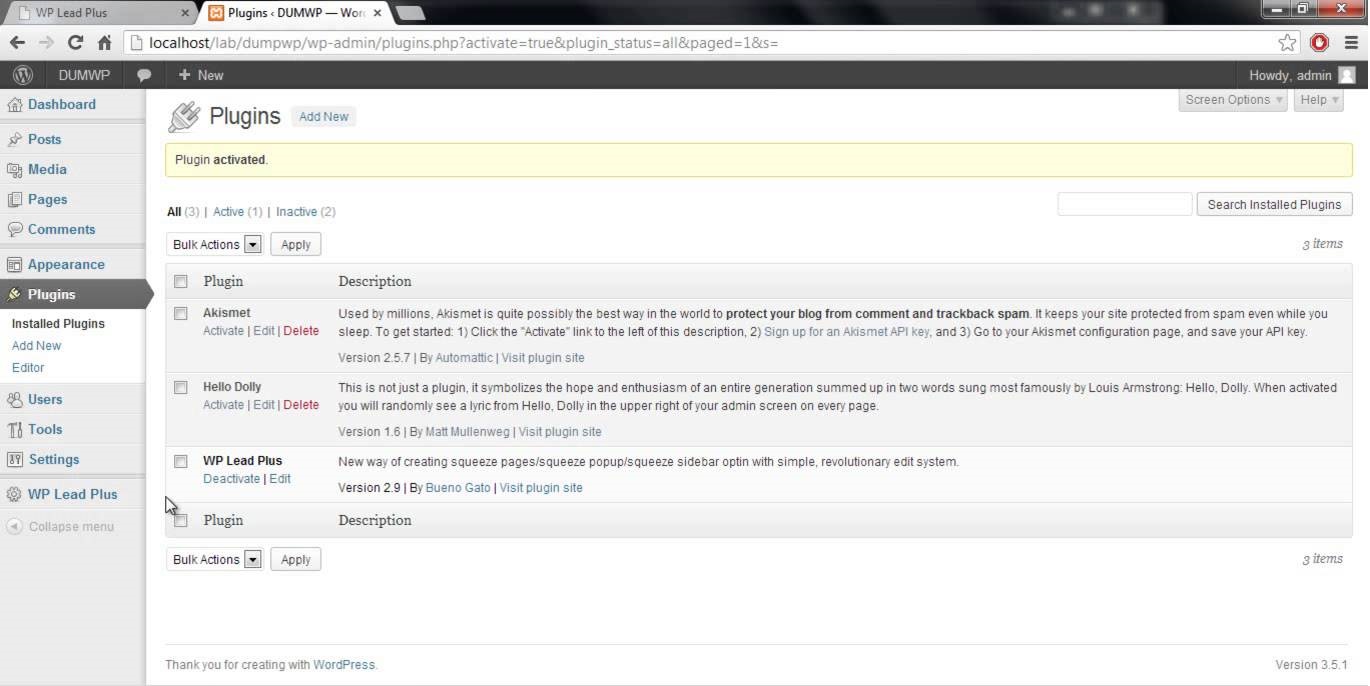Open the comments bubble icon in admin bar
The image size is (1370, 686).
click(144, 75)
